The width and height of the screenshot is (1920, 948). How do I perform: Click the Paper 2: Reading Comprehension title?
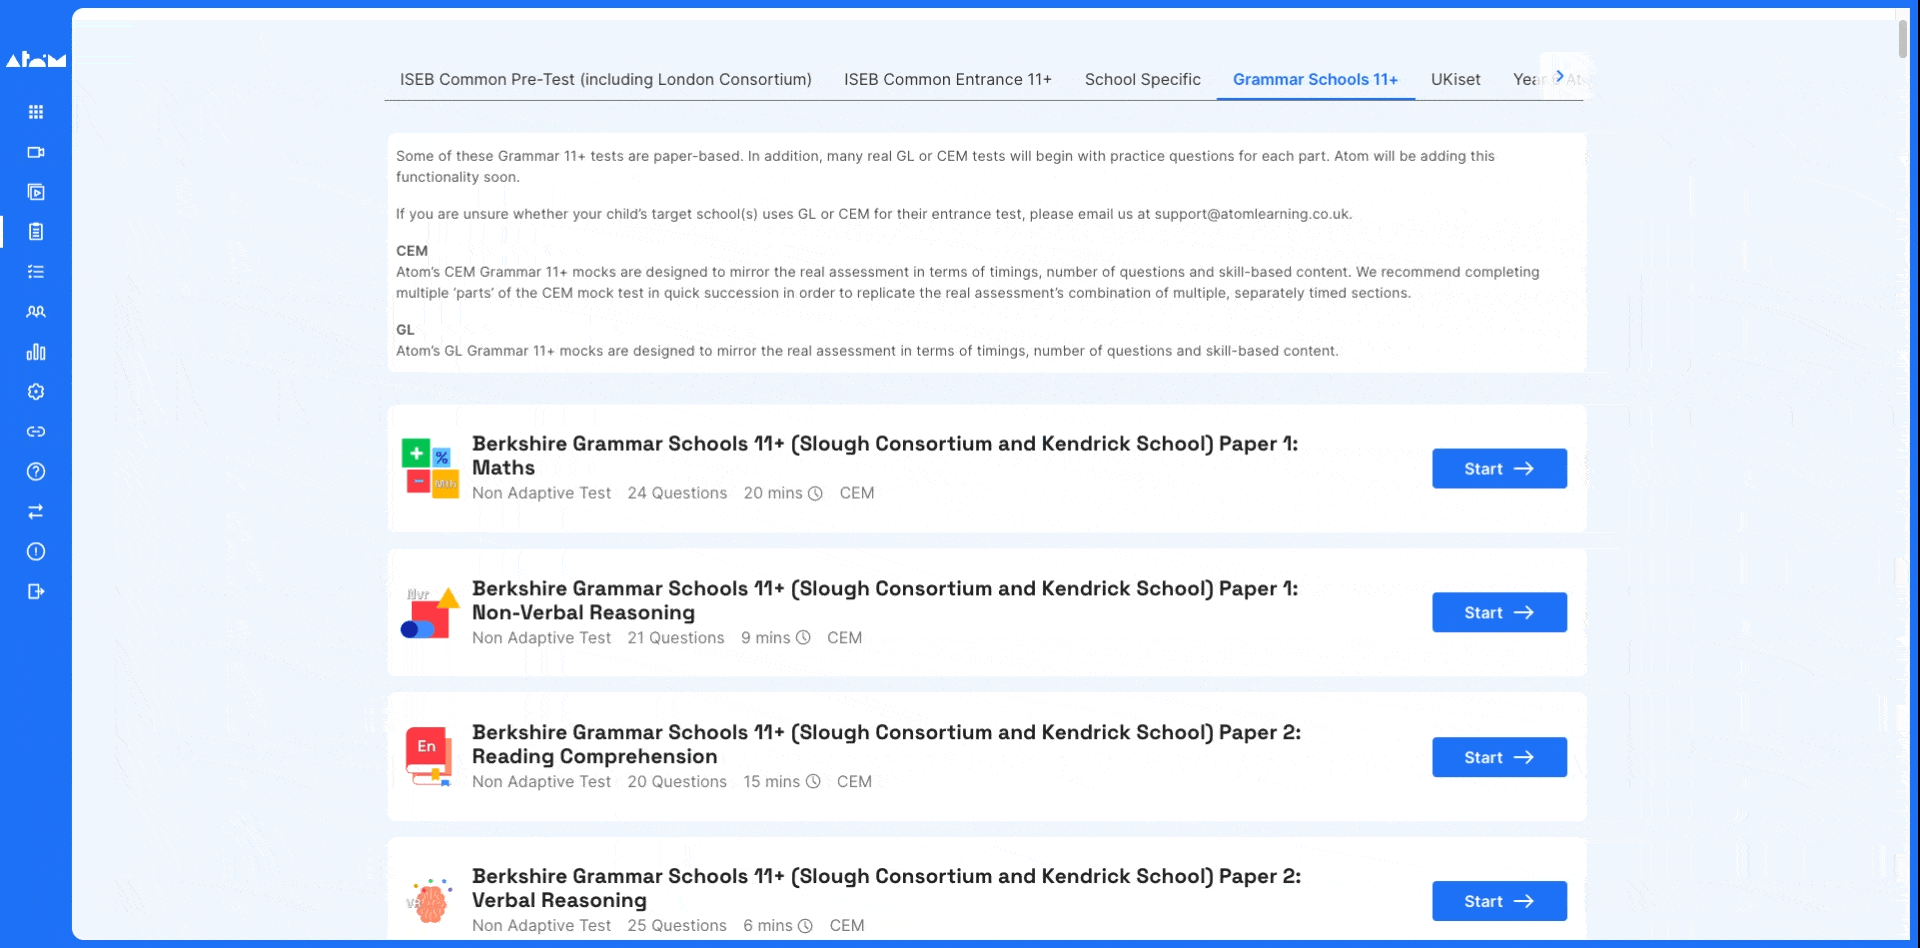click(886, 744)
